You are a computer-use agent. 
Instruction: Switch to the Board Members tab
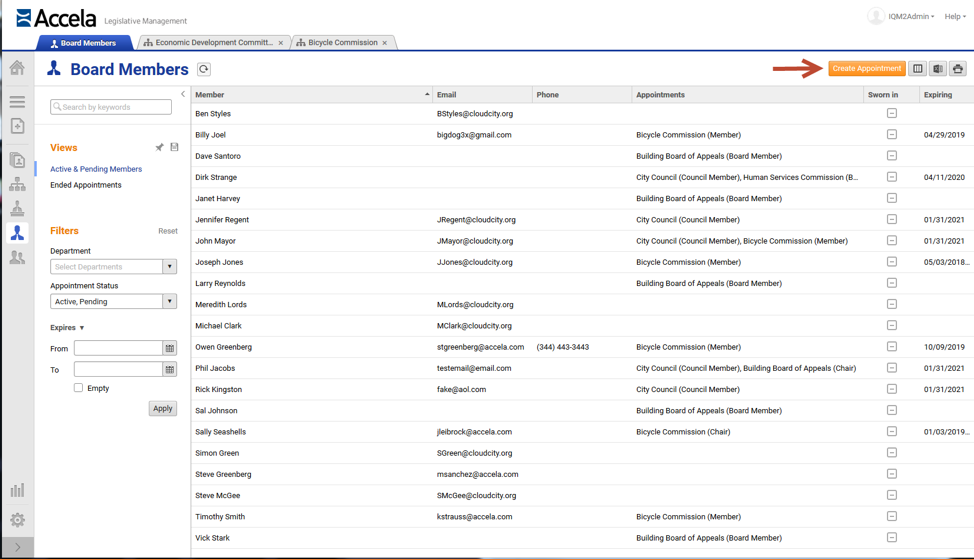(x=84, y=43)
